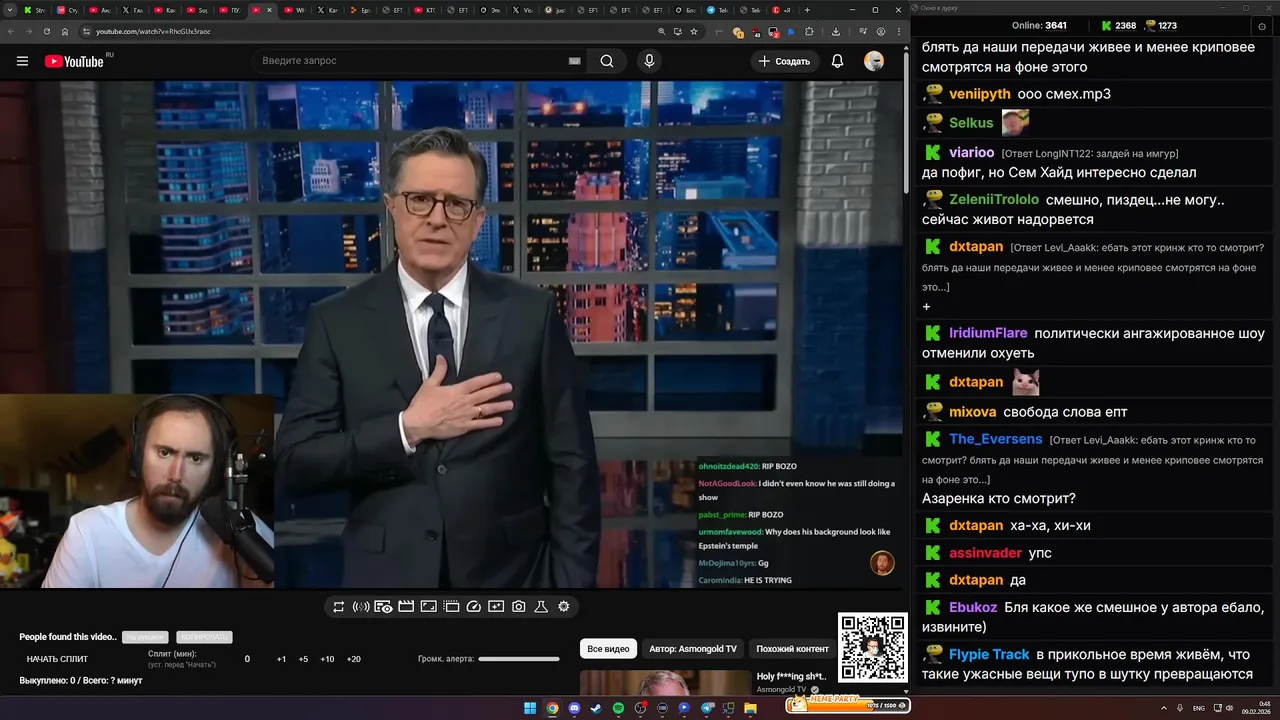Add +1 minute to the split
This screenshot has width=1280, height=720.
pos(281,659)
